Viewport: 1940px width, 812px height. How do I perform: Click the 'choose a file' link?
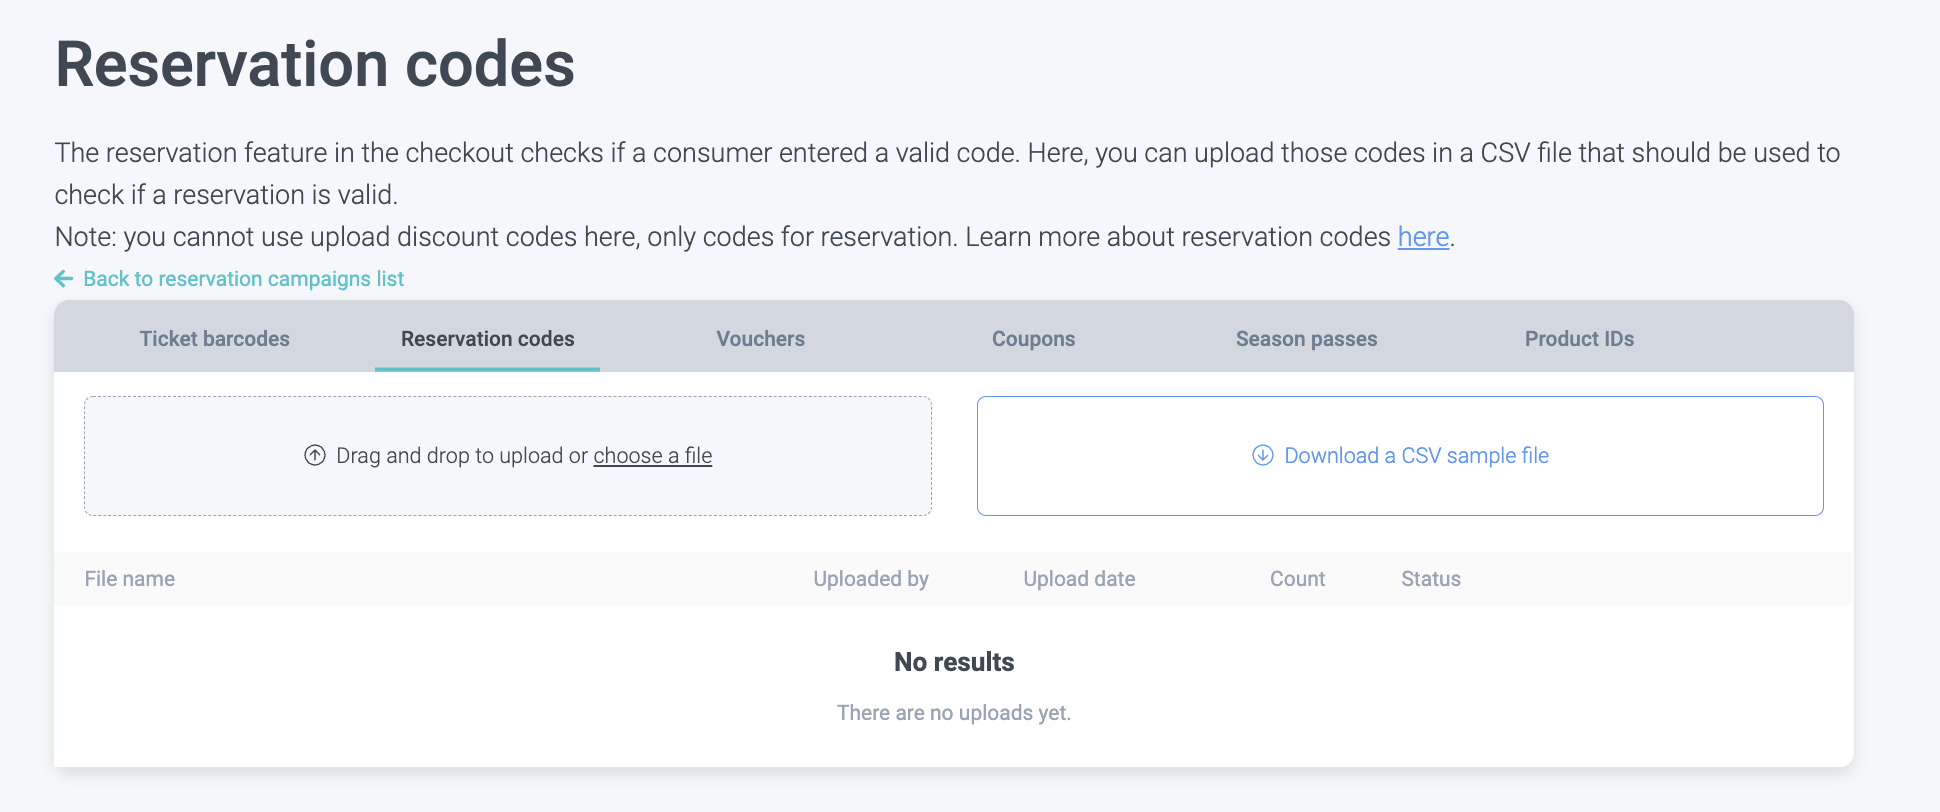pos(652,456)
